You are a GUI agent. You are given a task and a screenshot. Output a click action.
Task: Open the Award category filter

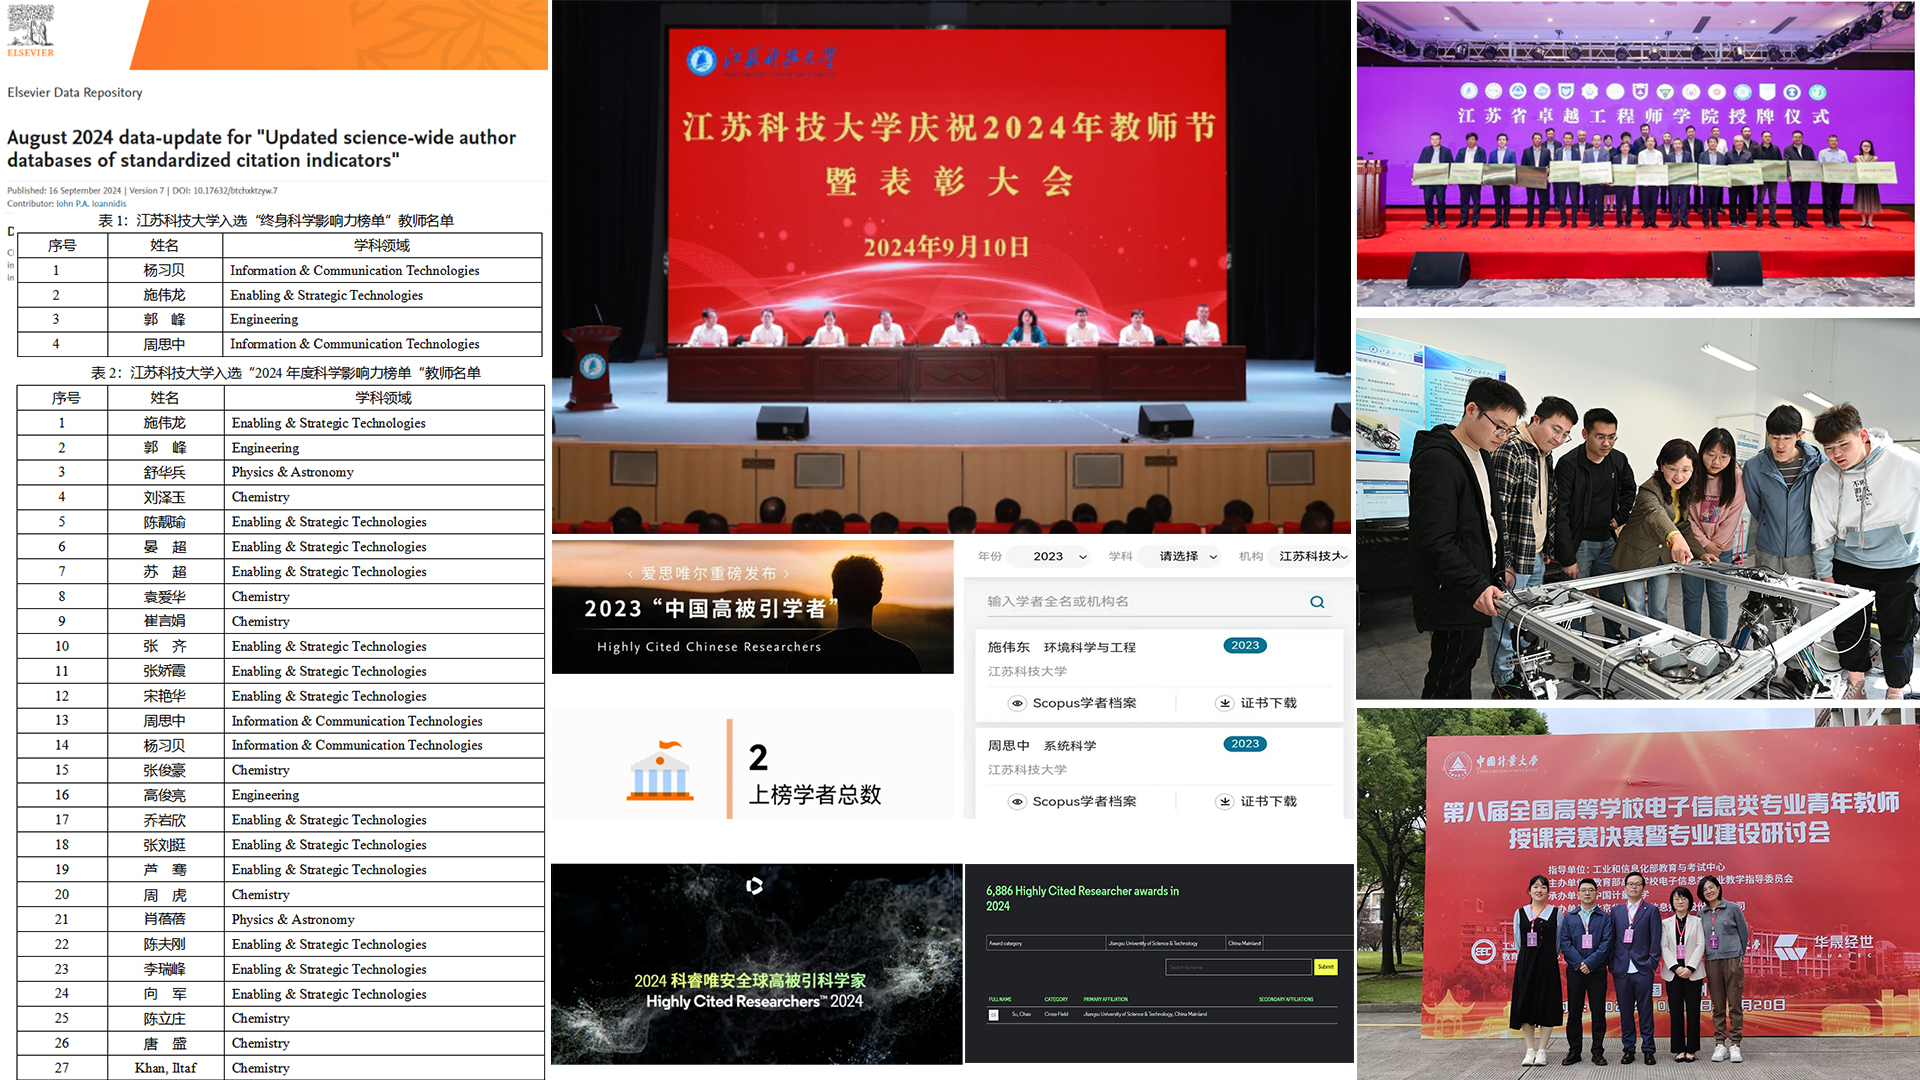pos(1044,943)
